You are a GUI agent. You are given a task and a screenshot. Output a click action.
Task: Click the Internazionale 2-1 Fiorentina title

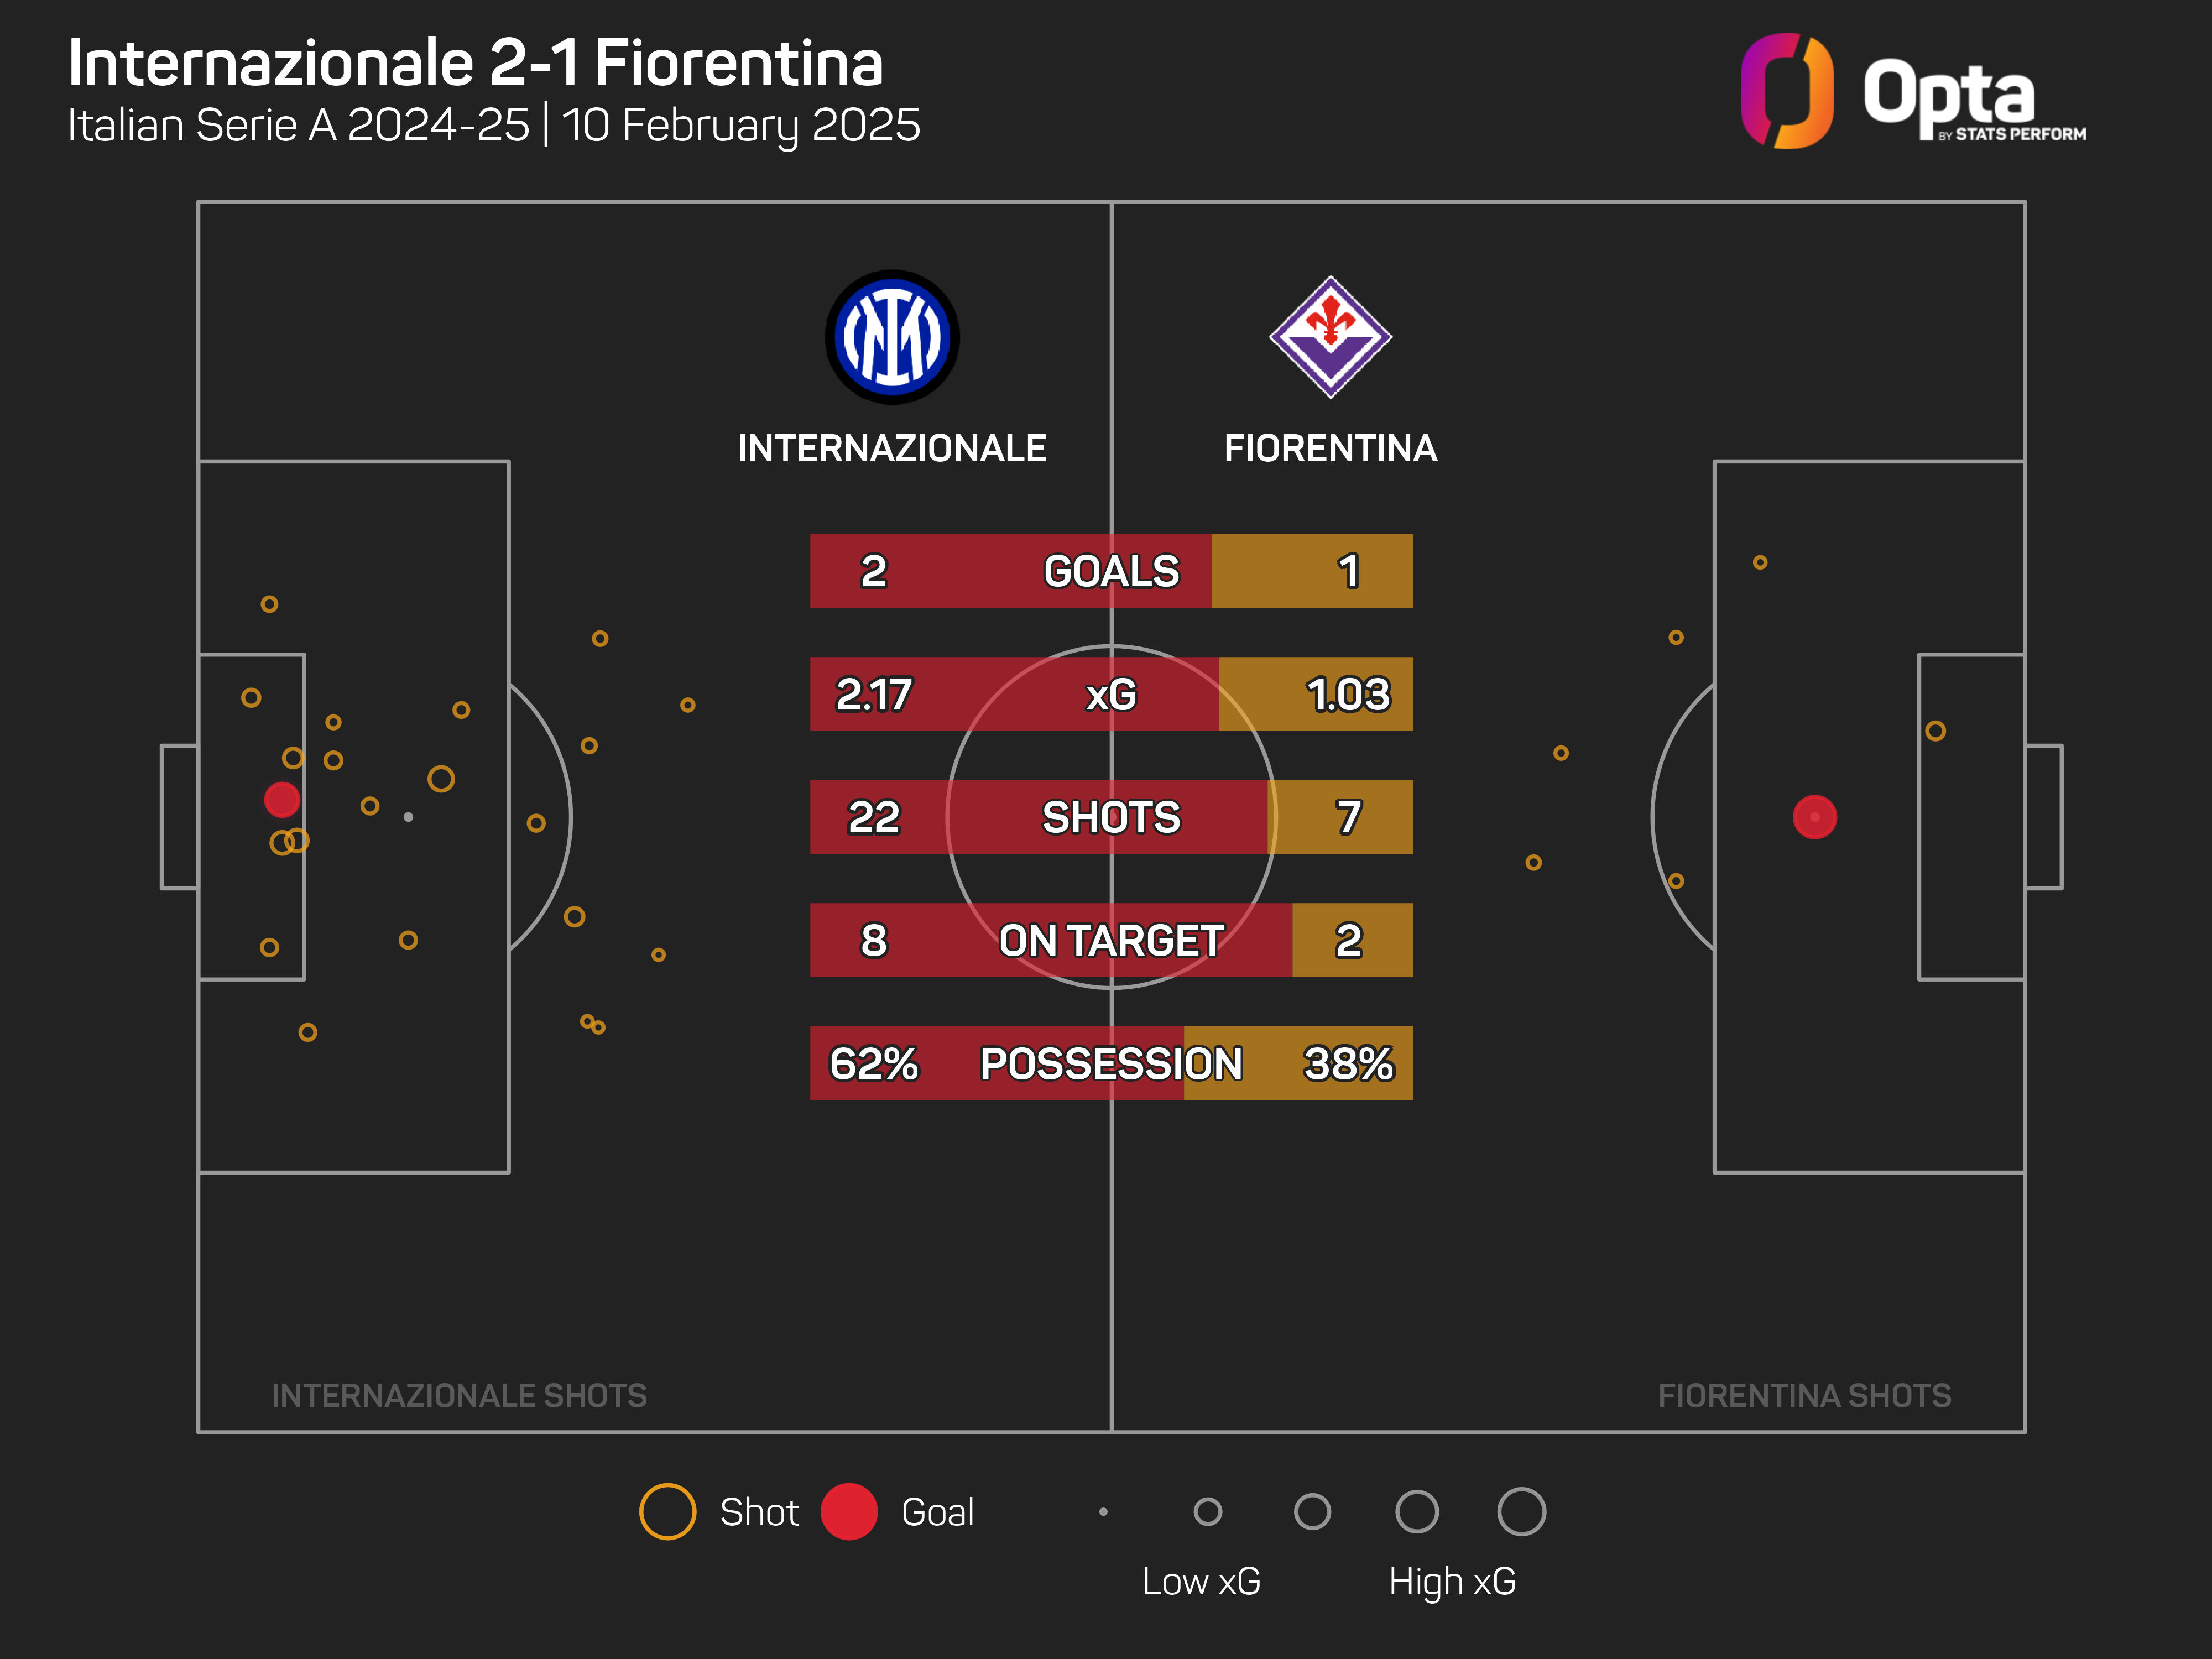pyautogui.click(x=475, y=63)
